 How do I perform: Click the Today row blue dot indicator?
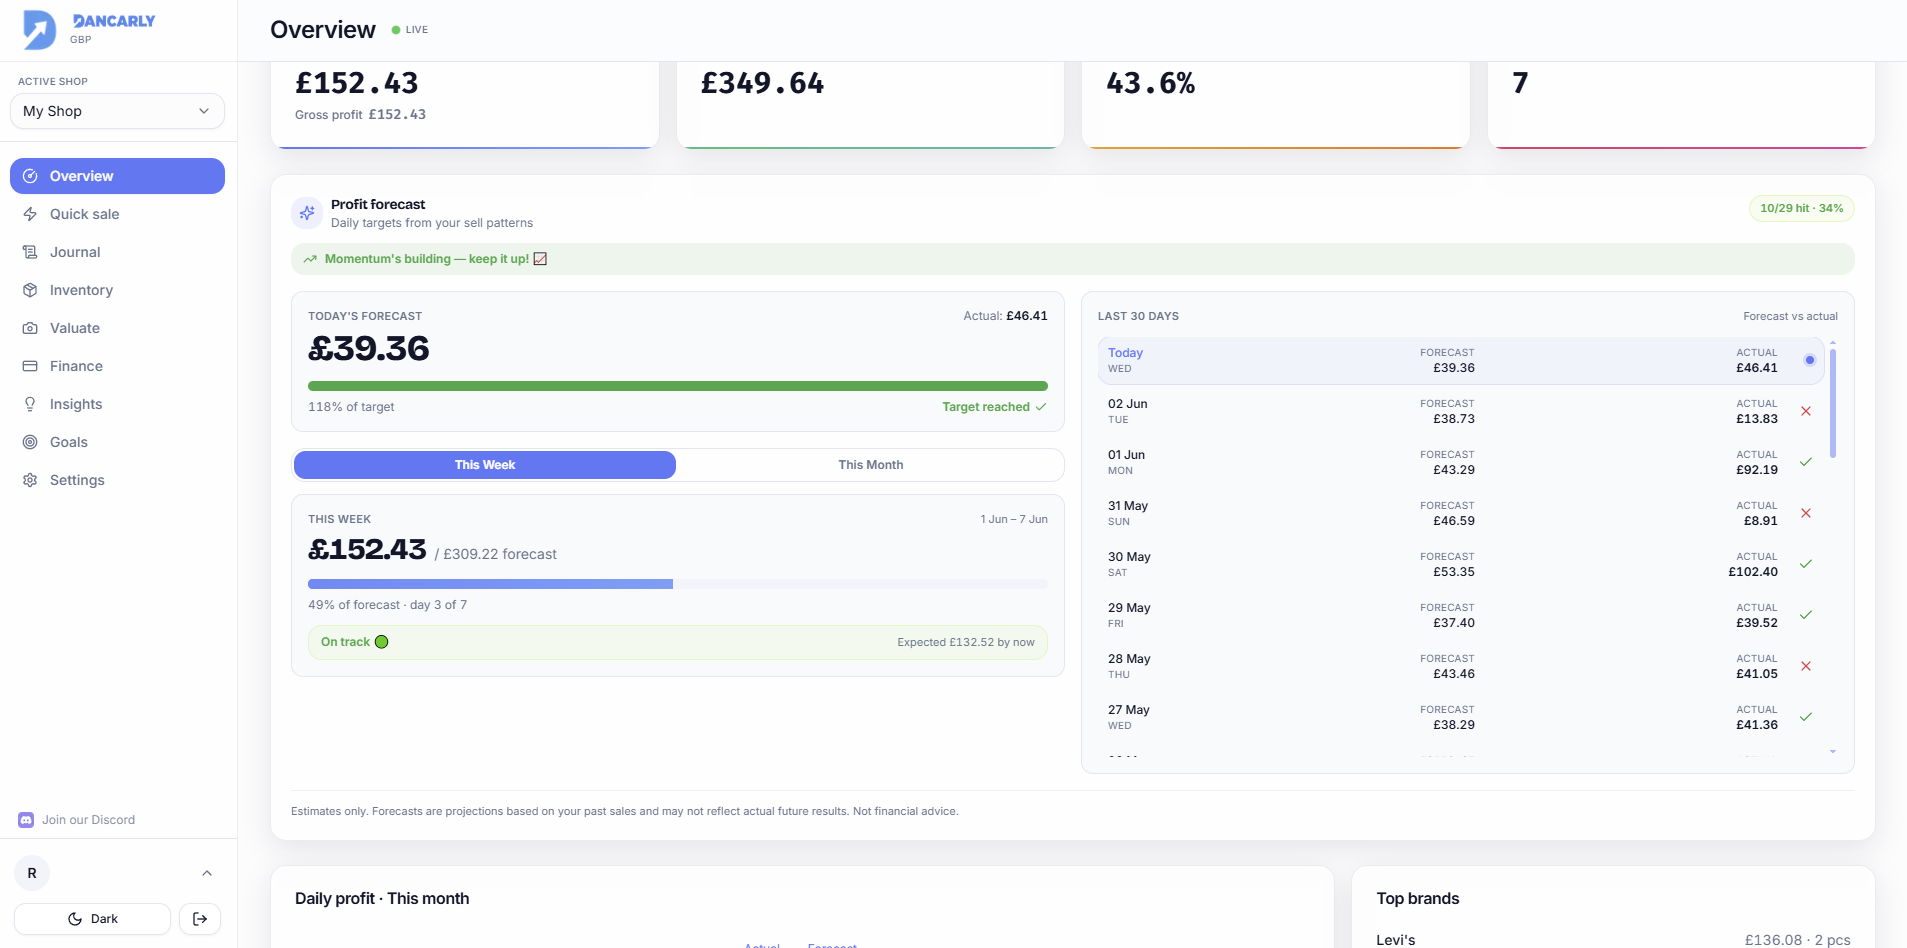(x=1809, y=360)
